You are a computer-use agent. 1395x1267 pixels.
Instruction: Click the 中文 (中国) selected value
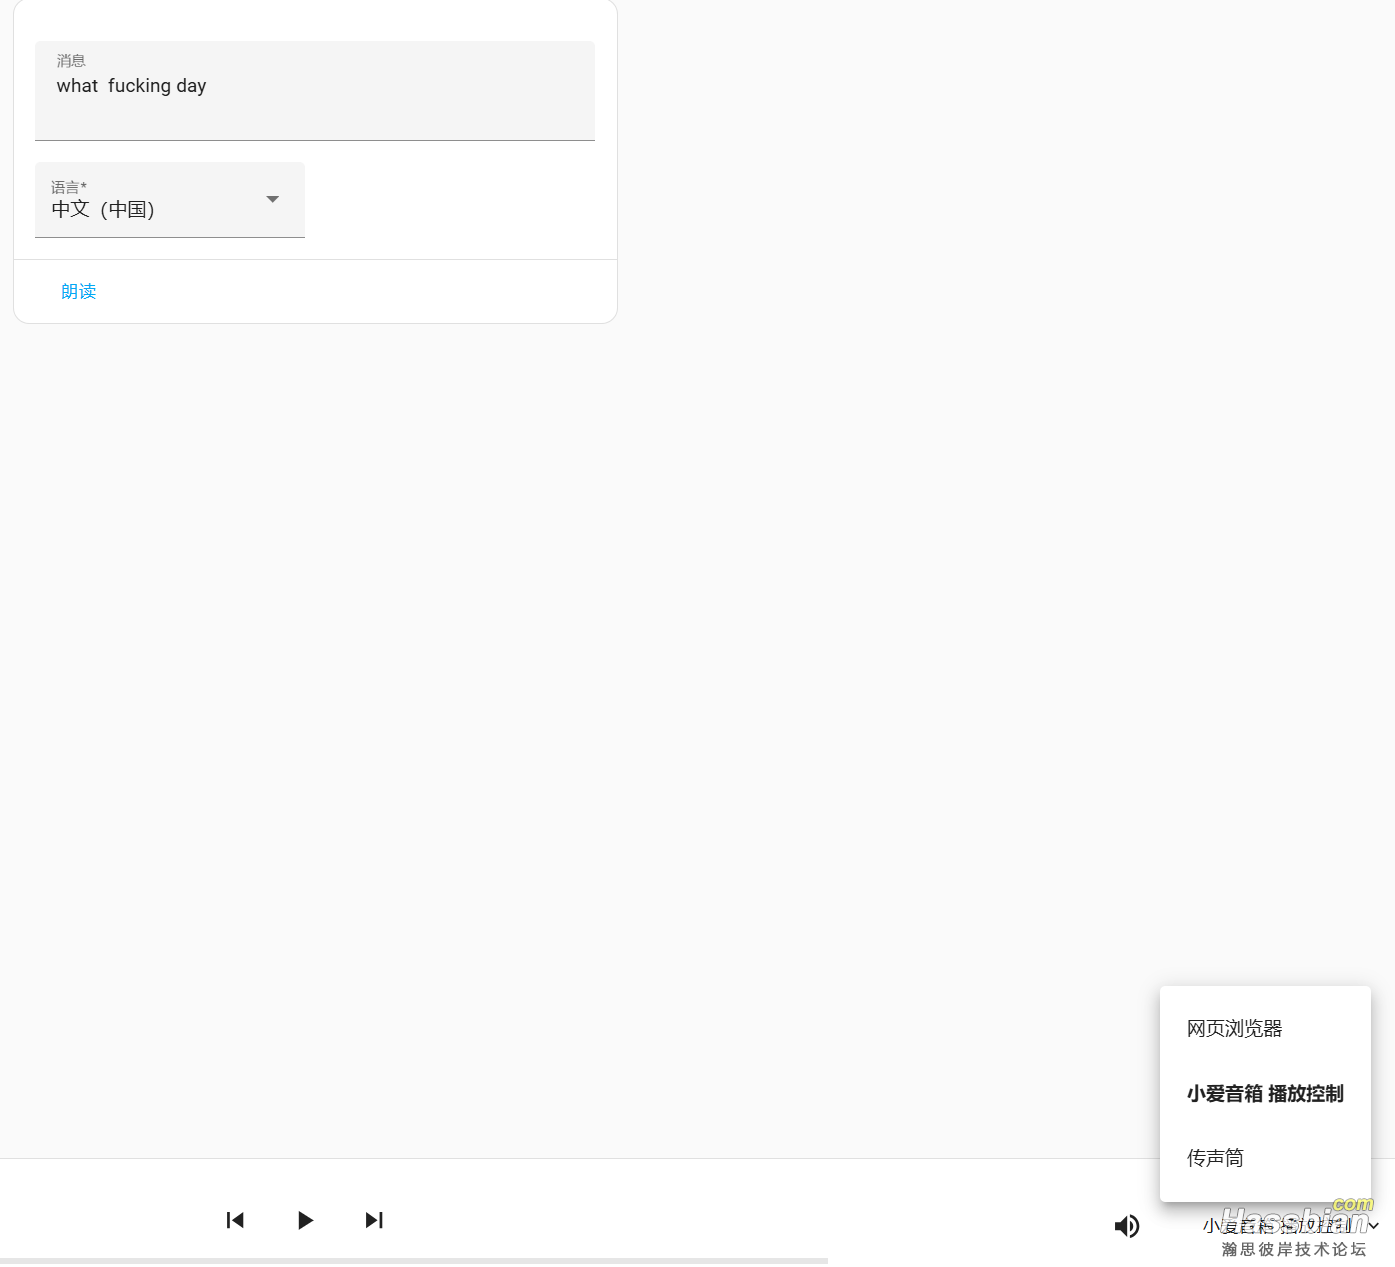(x=103, y=210)
